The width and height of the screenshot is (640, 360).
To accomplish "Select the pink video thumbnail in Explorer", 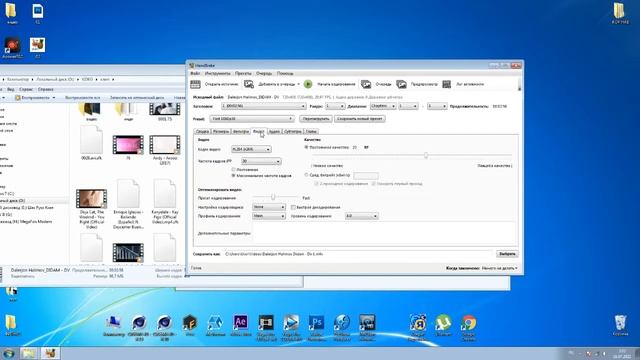I will pyautogui.click(x=128, y=145).
